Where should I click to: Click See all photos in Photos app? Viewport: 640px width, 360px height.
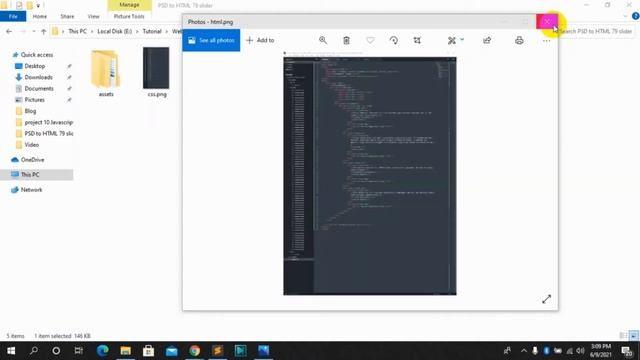point(211,40)
